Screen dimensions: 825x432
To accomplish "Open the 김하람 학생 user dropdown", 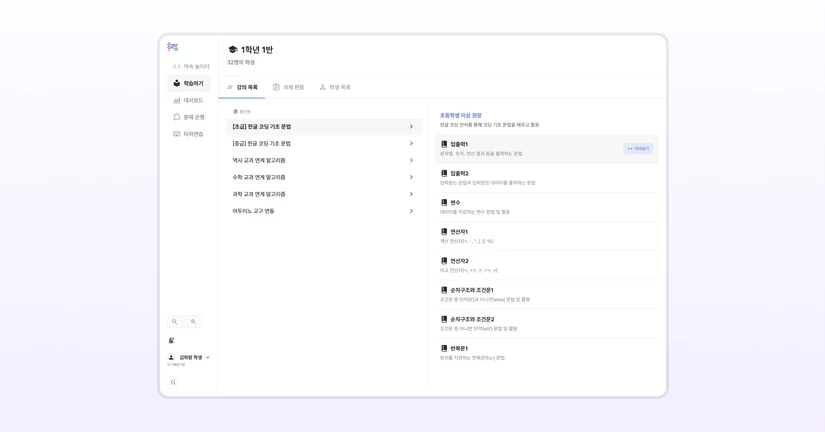I will [x=189, y=357].
